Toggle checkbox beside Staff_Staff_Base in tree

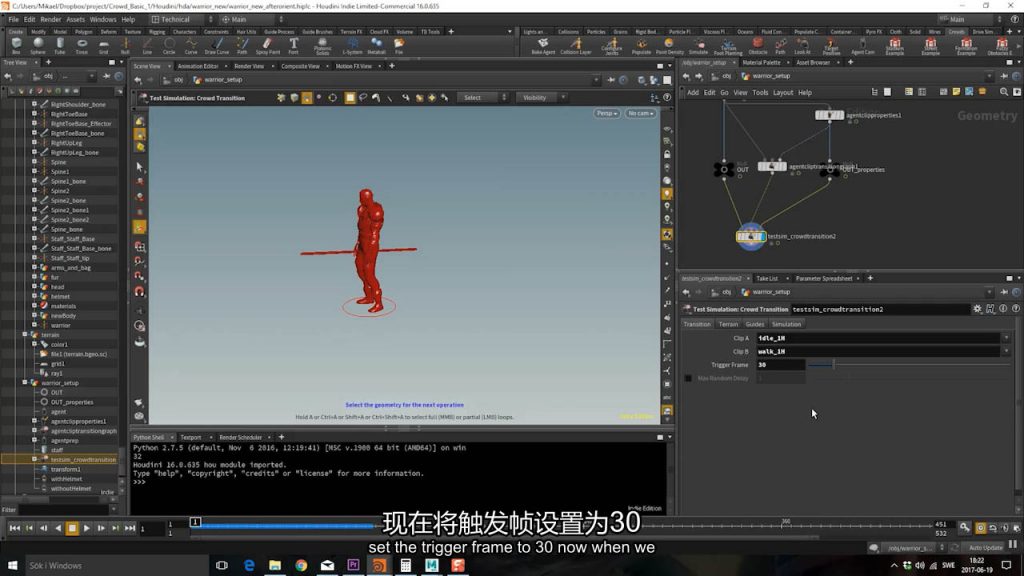(35, 238)
